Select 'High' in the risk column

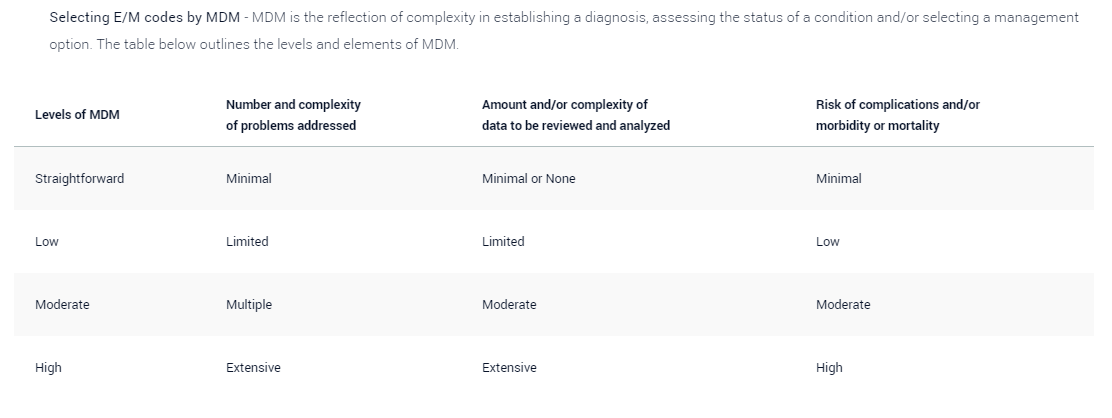pos(829,368)
